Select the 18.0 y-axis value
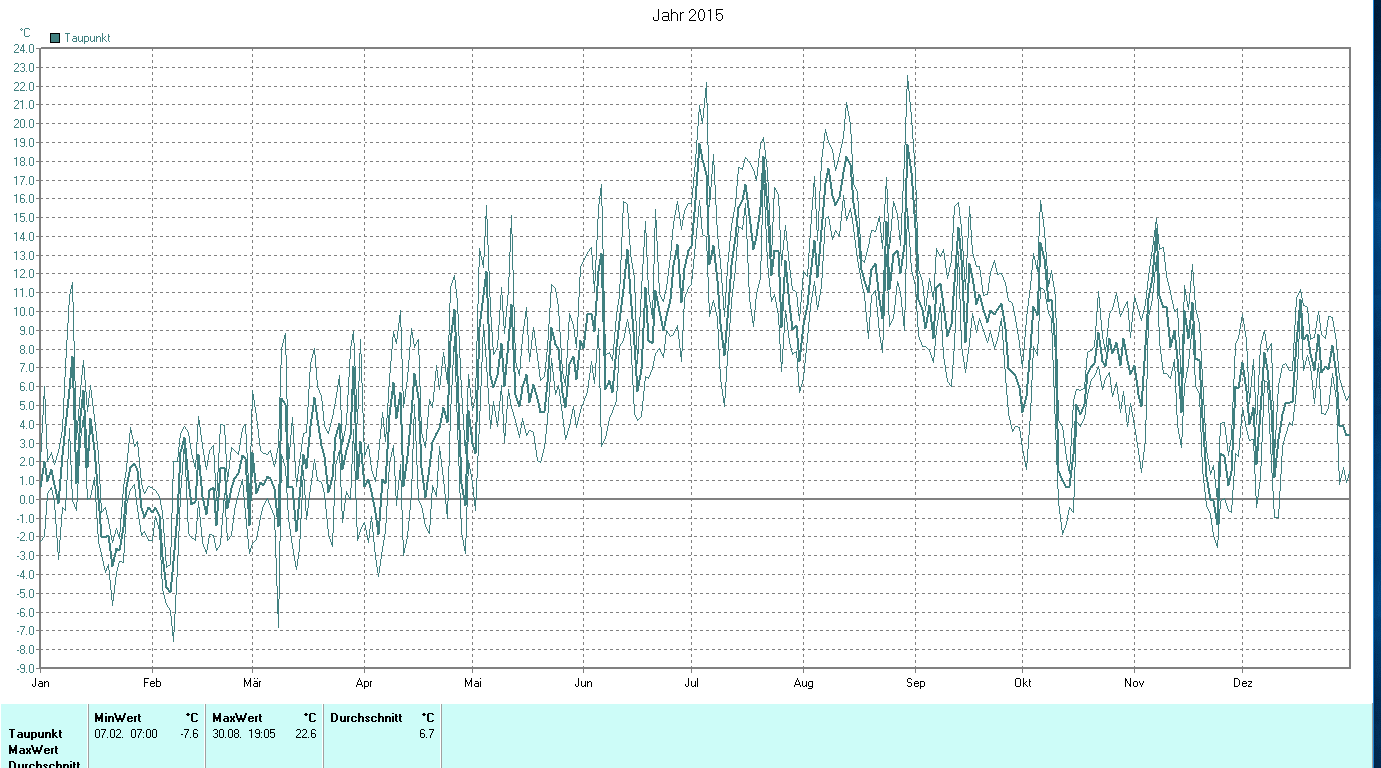Image resolution: width=1381 pixels, height=768 pixels. (x=24, y=161)
